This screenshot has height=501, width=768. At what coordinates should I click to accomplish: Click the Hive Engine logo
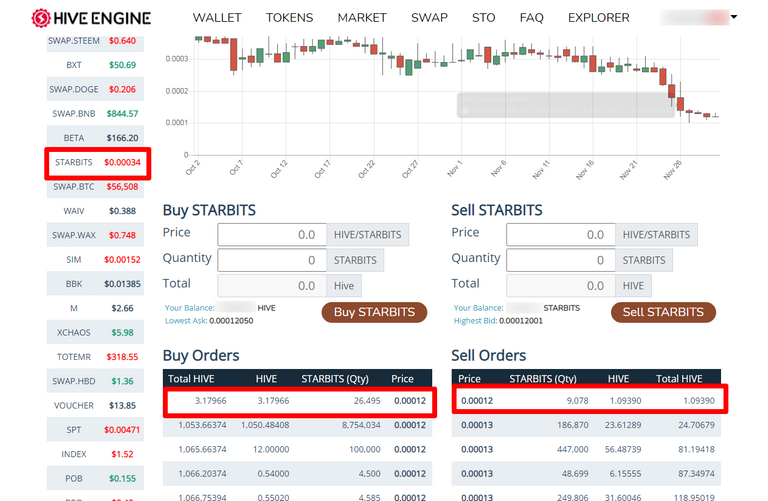point(91,18)
